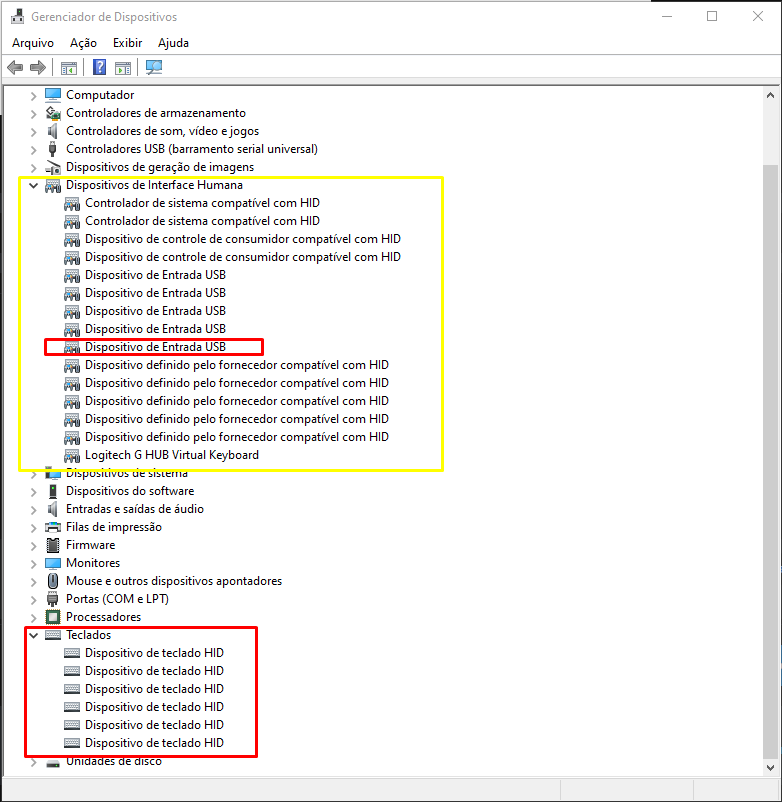This screenshot has height=802, width=782.
Task: Minimize the Gerenciador de Dispositivos window
Action: [x=667, y=16]
